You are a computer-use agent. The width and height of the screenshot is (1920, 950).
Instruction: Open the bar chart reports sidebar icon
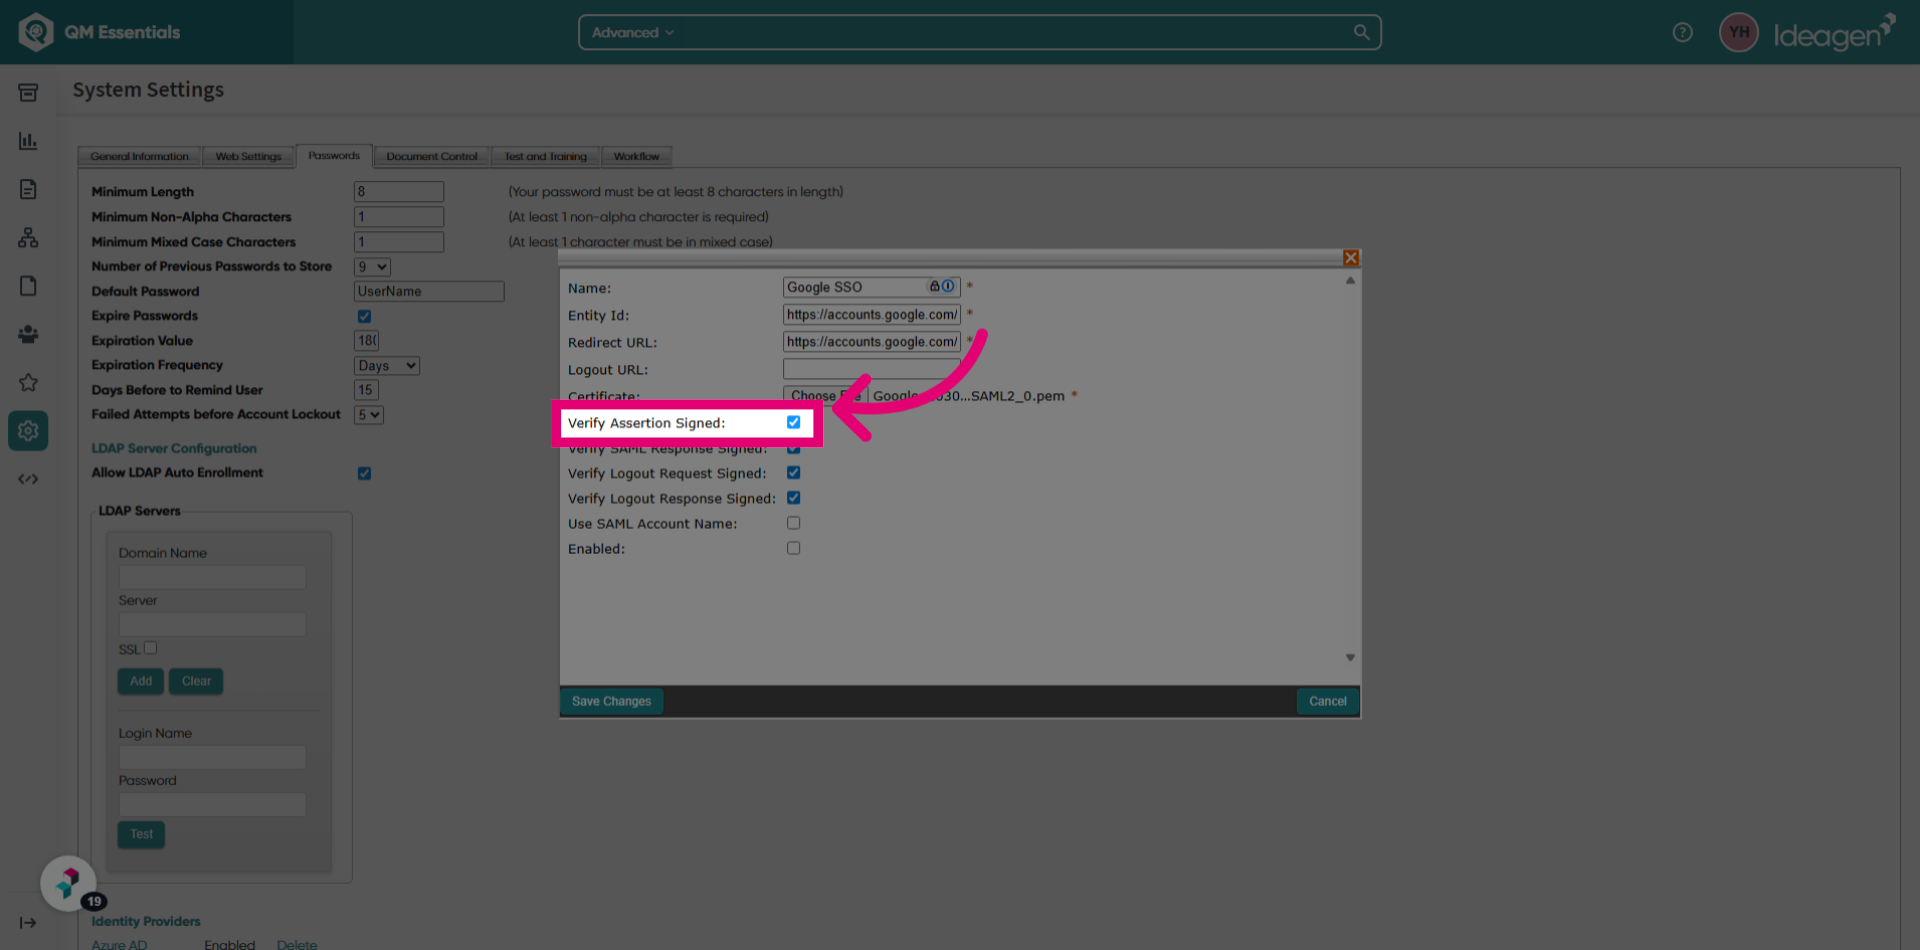click(x=28, y=141)
